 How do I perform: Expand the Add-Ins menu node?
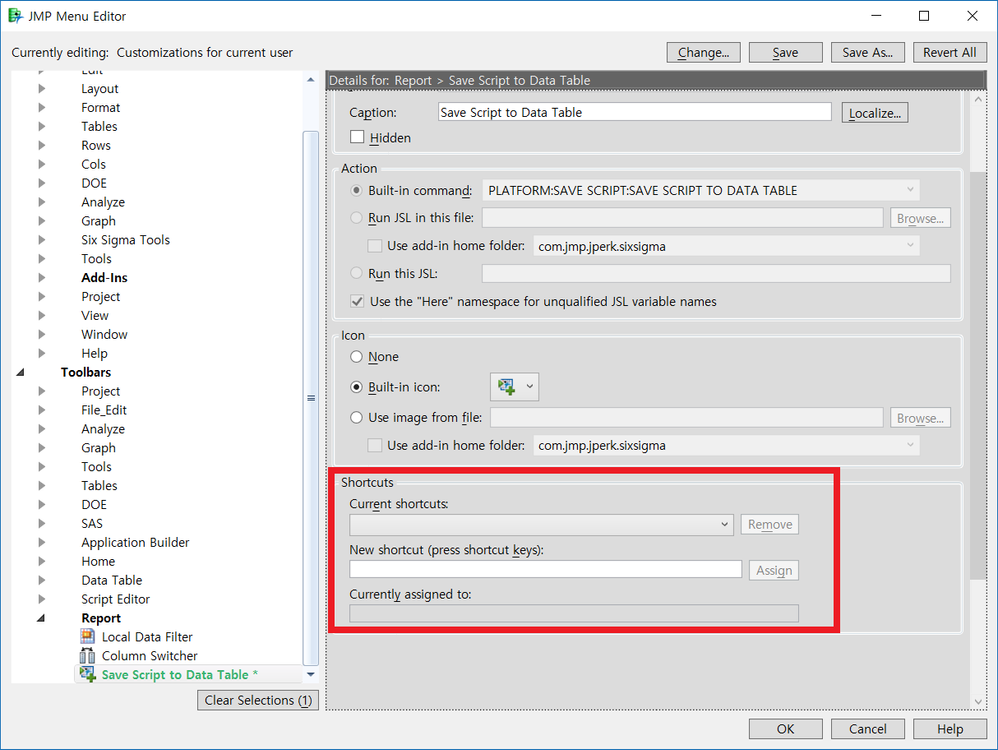pos(41,277)
